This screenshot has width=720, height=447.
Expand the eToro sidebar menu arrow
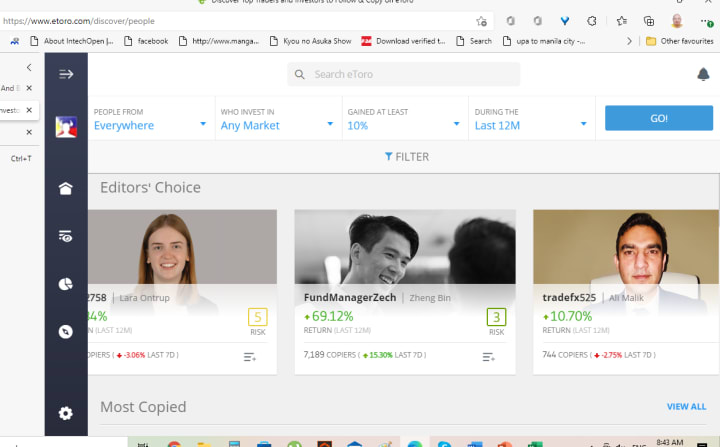click(66, 74)
